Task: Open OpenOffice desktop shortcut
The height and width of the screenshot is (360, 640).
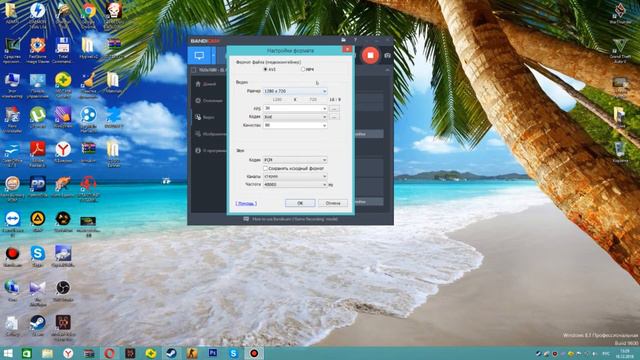Action: (12, 153)
